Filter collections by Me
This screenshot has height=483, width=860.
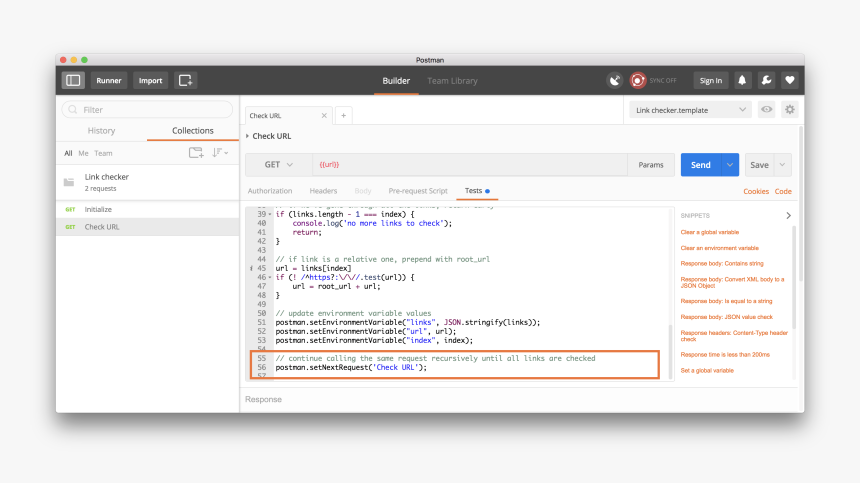pyautogui.click(x=83, y=153)
